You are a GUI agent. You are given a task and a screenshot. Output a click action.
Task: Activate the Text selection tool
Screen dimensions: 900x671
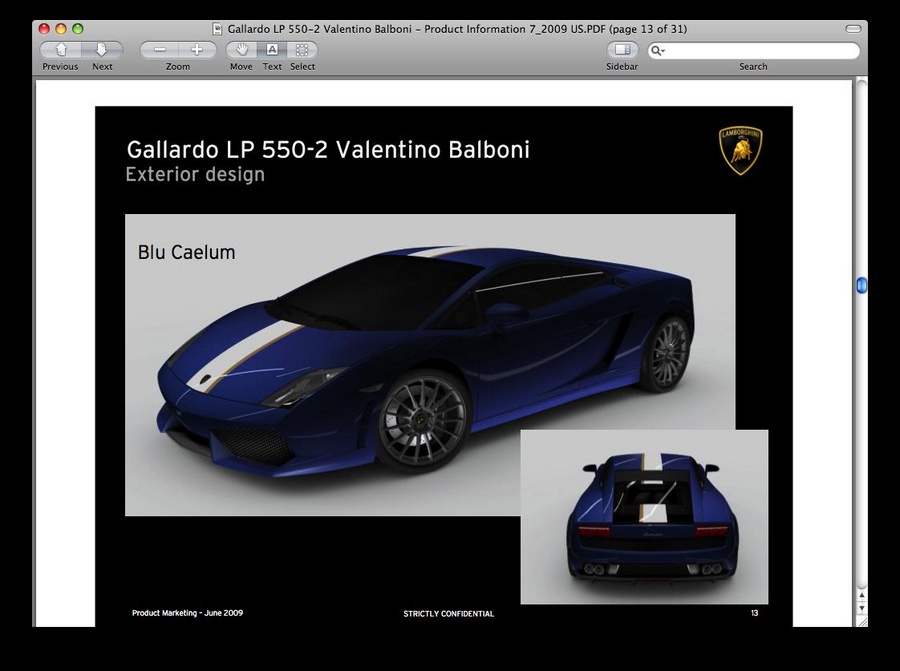click(272, 49)
